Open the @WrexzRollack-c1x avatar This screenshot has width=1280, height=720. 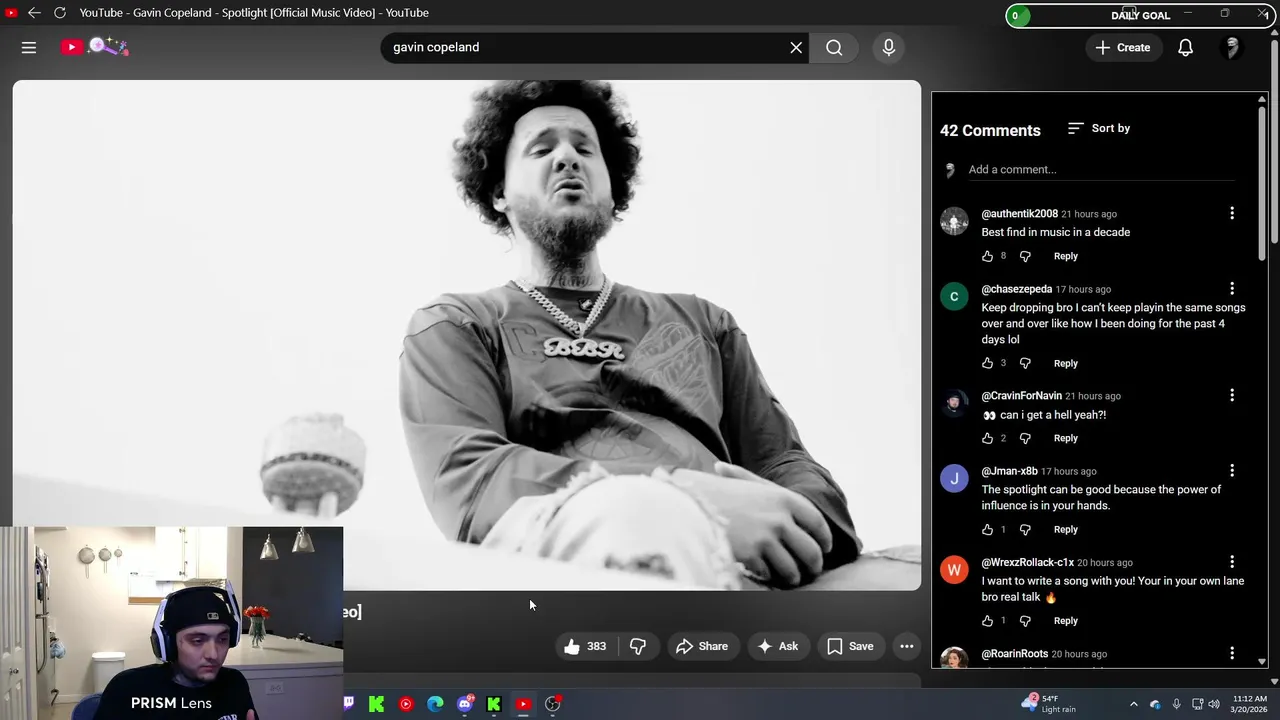pyautogui.click(x=954, y=570)
